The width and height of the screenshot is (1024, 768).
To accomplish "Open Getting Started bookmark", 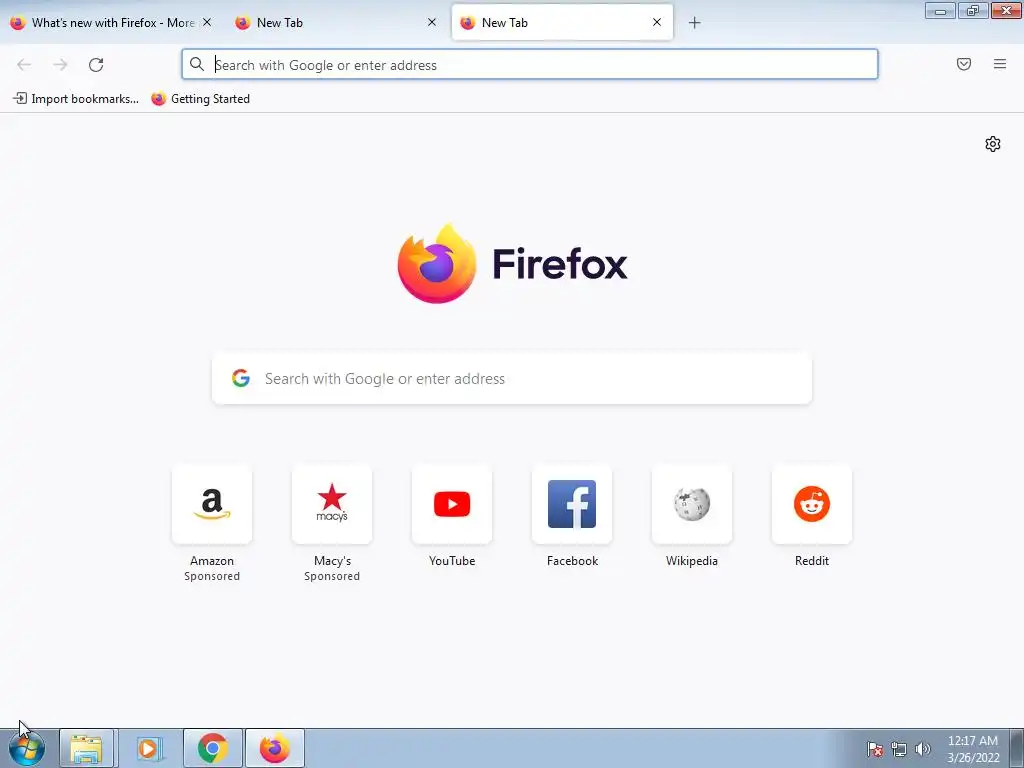I will (200, 99).
